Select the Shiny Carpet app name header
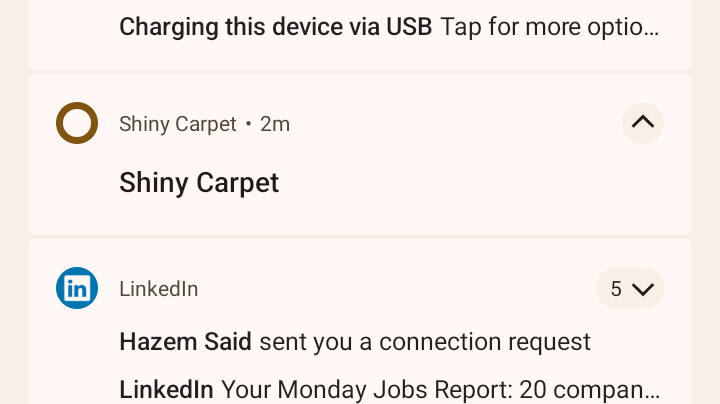The width and height of the screenshot is (720, 404). pos(177,124)
